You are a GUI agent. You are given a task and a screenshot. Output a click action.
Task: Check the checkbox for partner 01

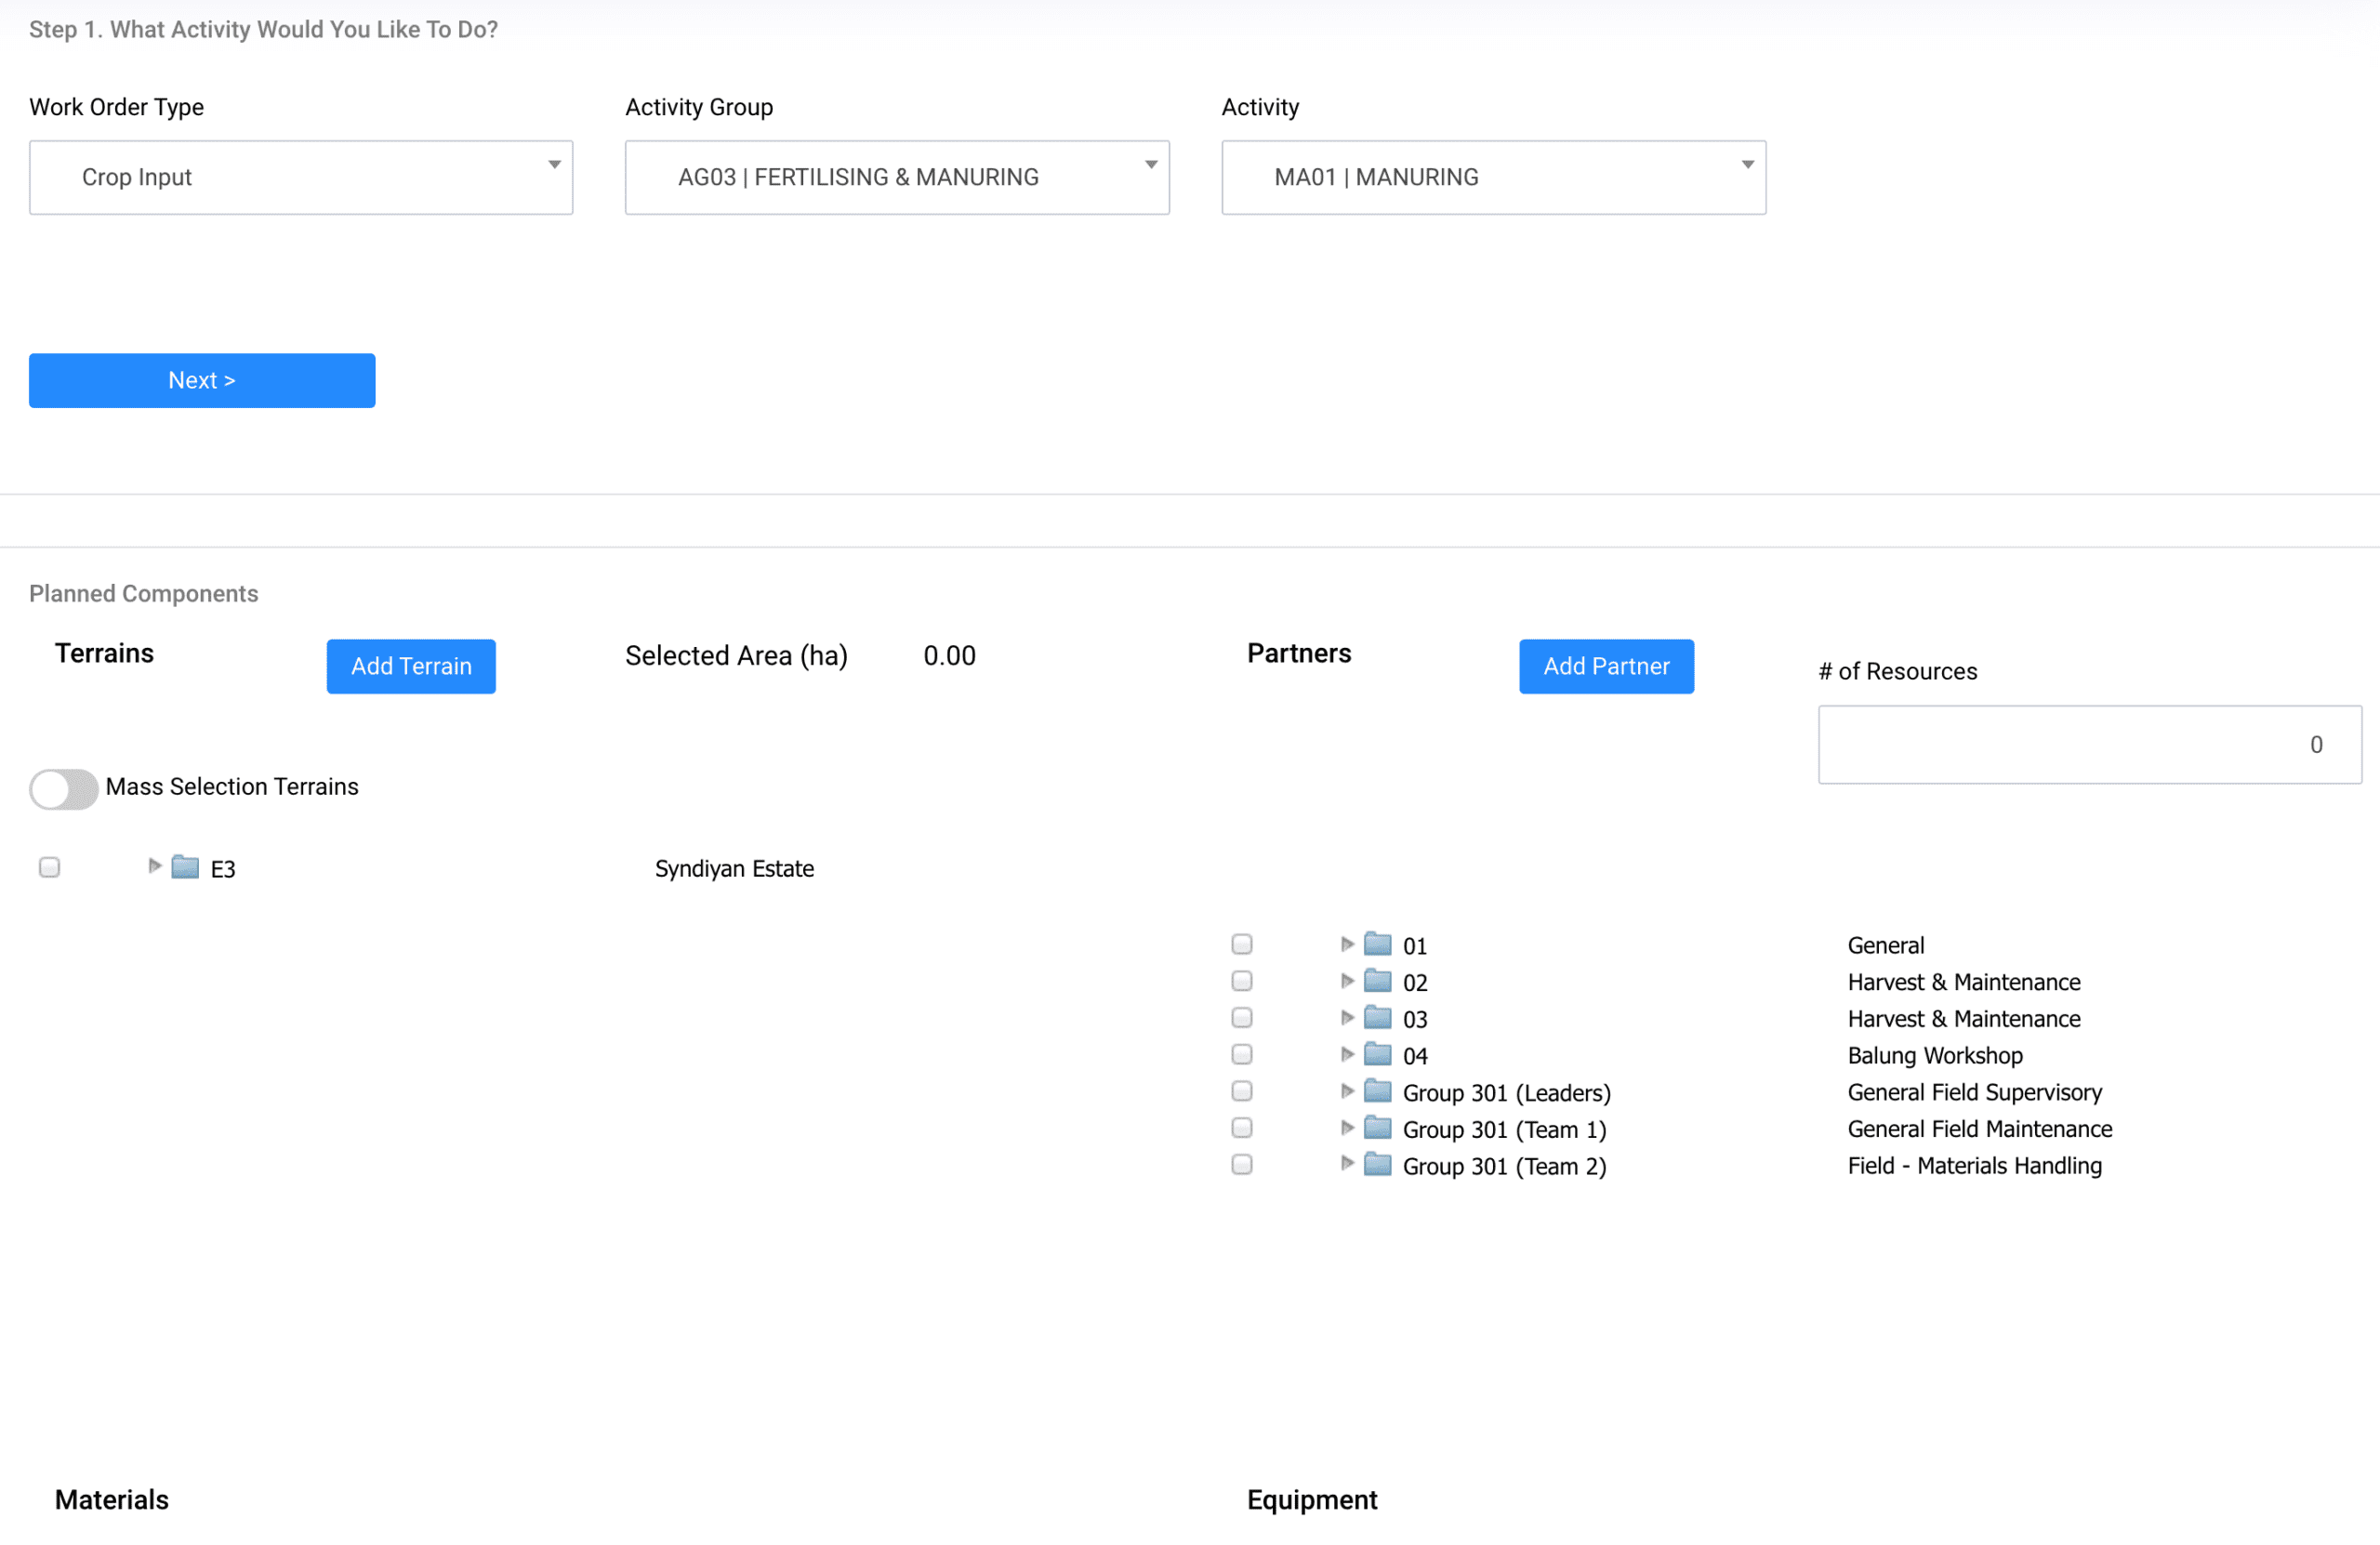coord(1242,944)
